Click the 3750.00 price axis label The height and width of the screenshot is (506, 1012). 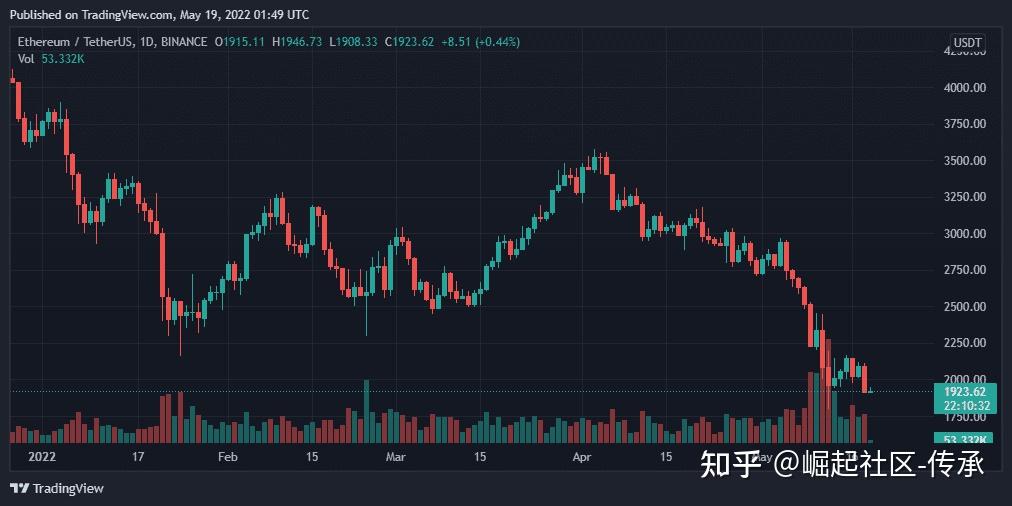click(965, 124)
